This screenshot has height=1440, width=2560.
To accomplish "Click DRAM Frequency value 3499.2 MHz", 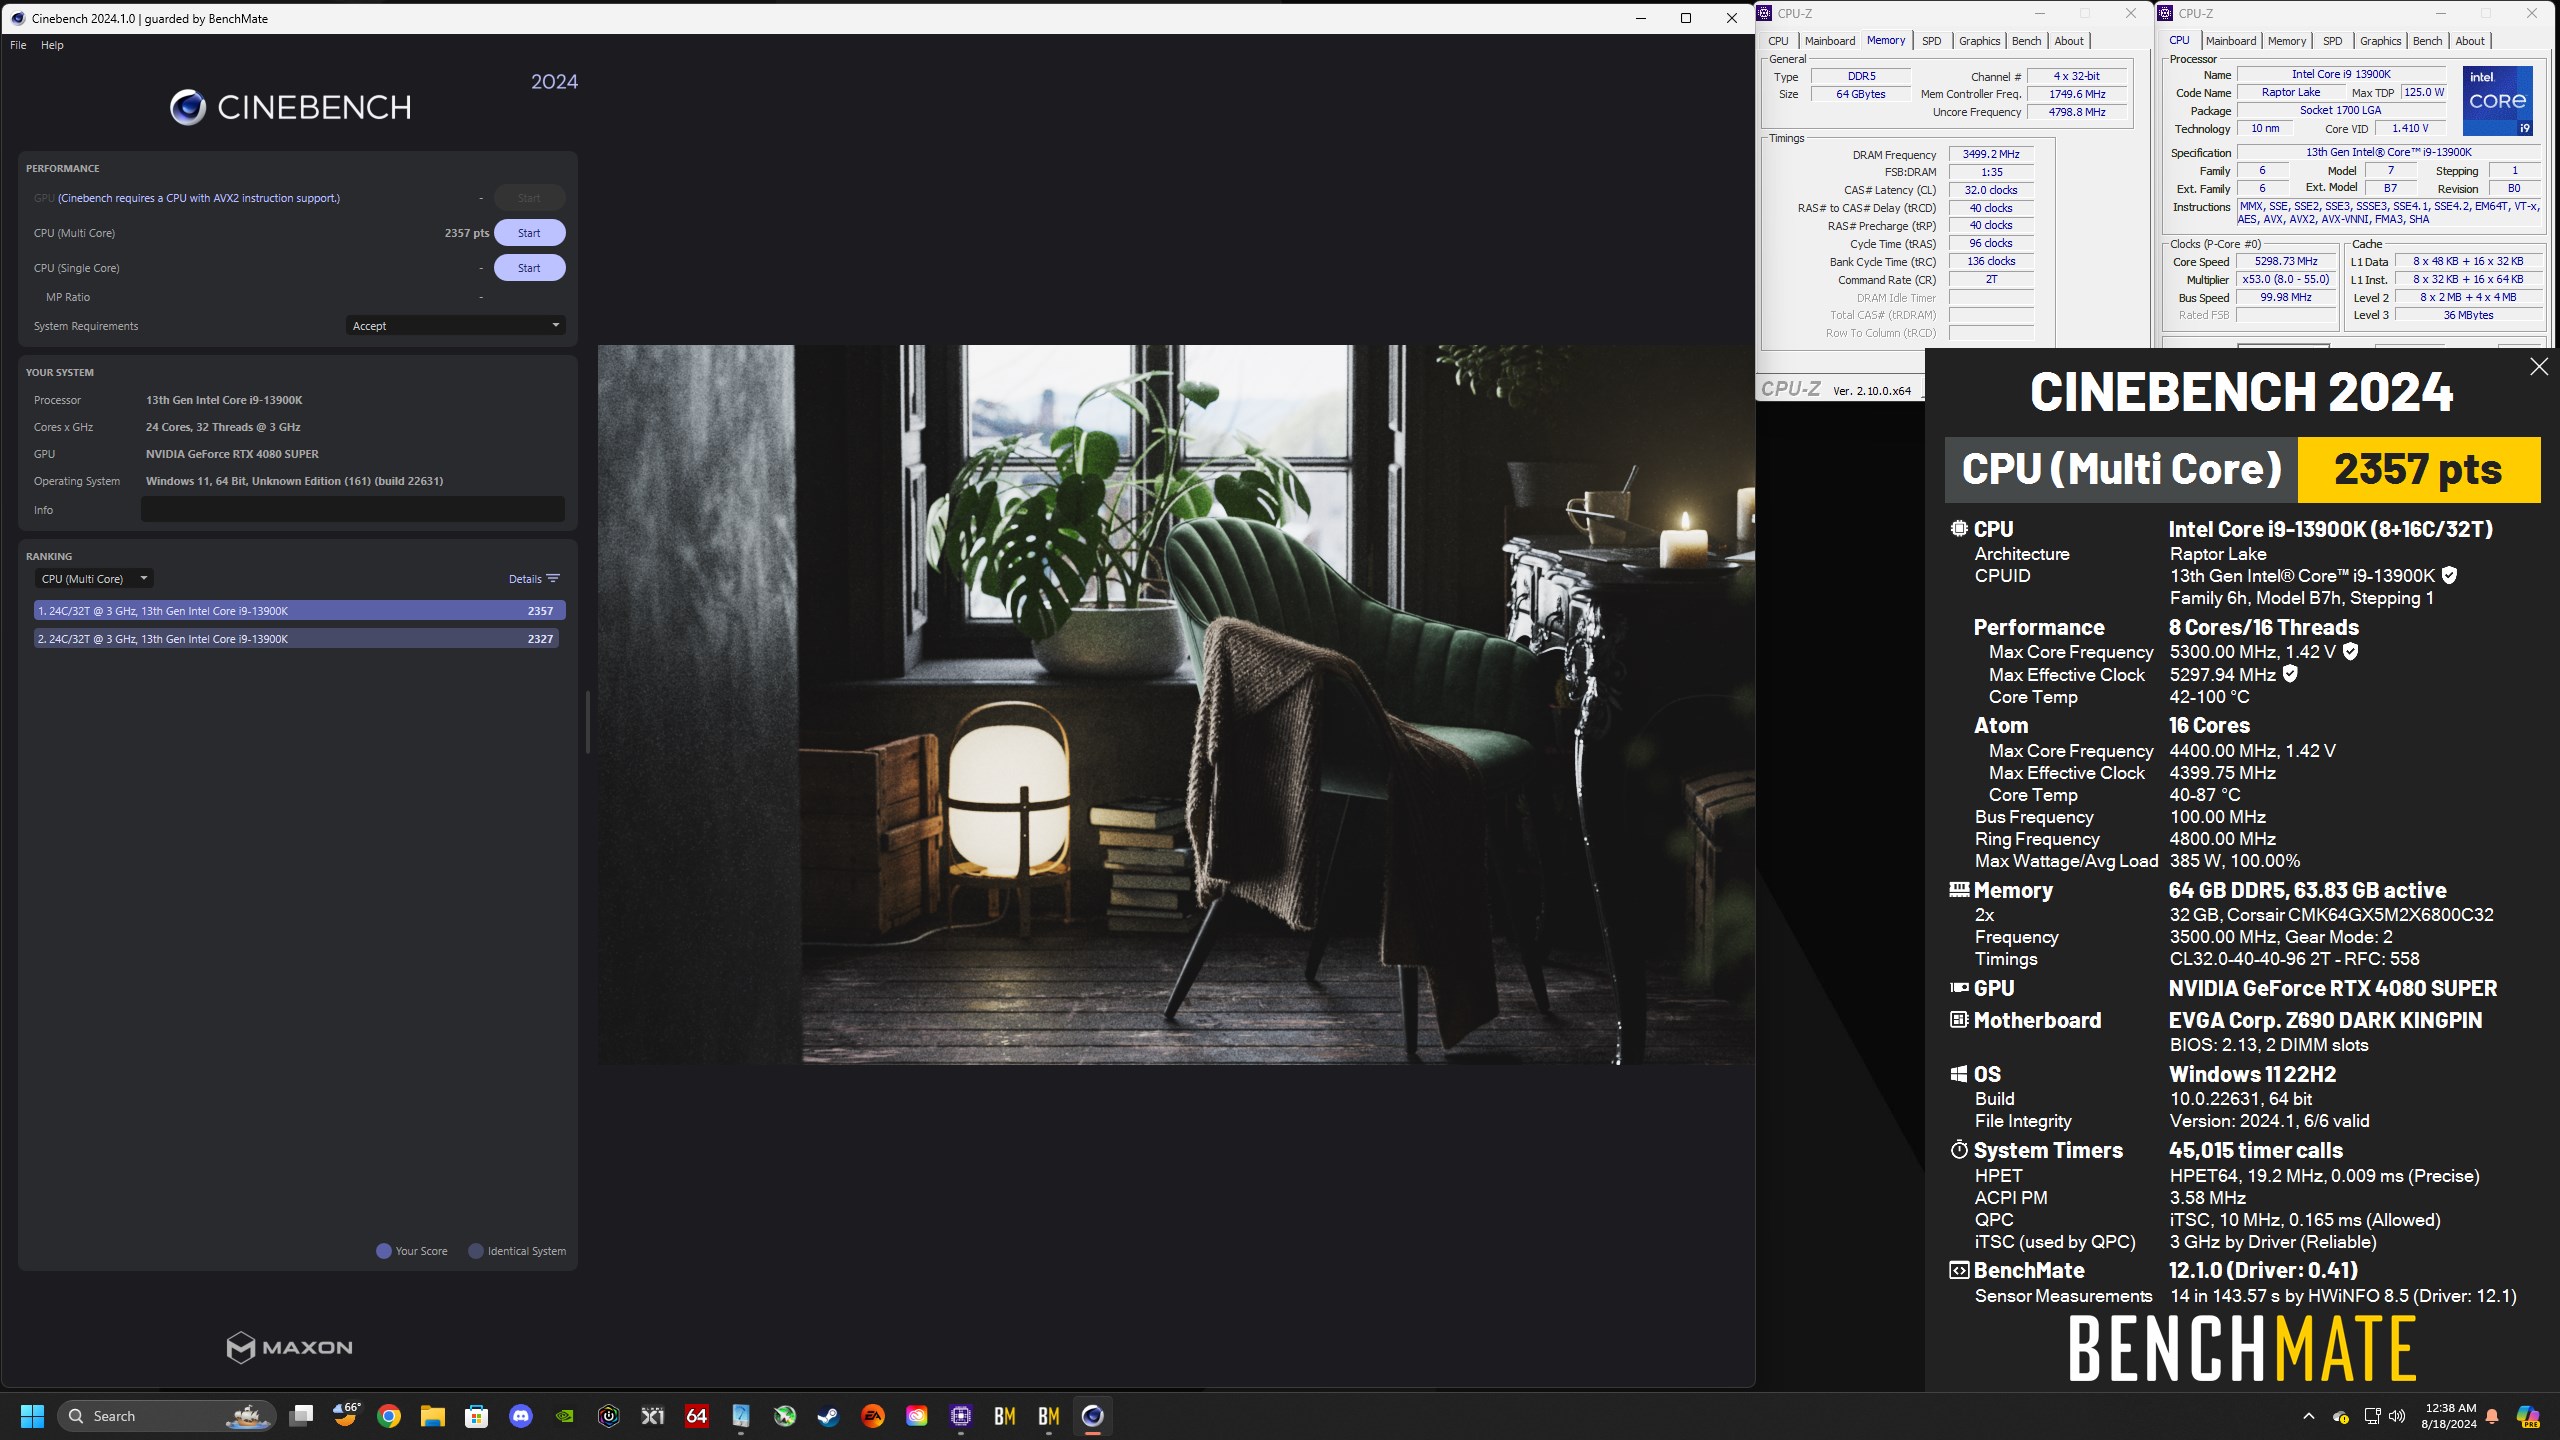I will tap(1990, 154).
